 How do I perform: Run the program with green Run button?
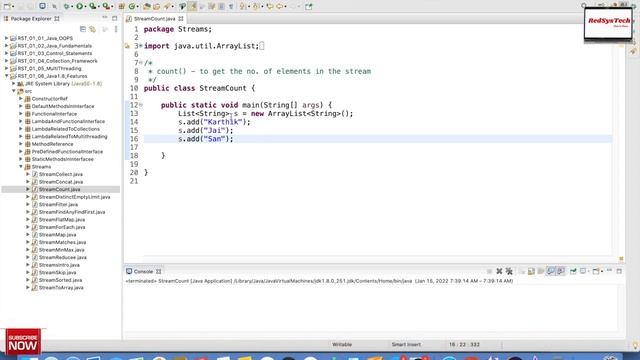pyautogui.click(x=80, y=6)
